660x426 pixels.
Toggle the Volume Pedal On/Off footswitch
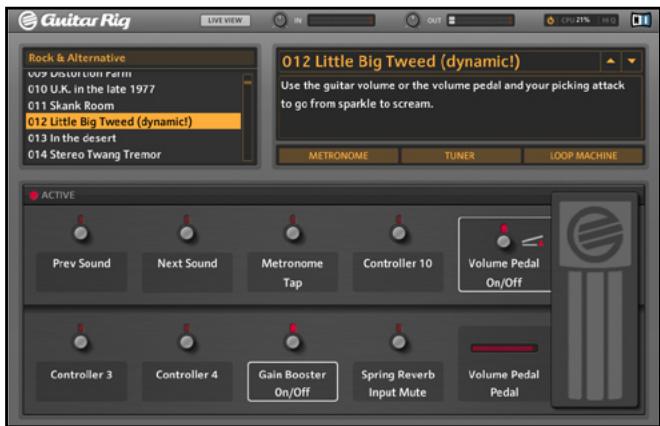(503, 241)
